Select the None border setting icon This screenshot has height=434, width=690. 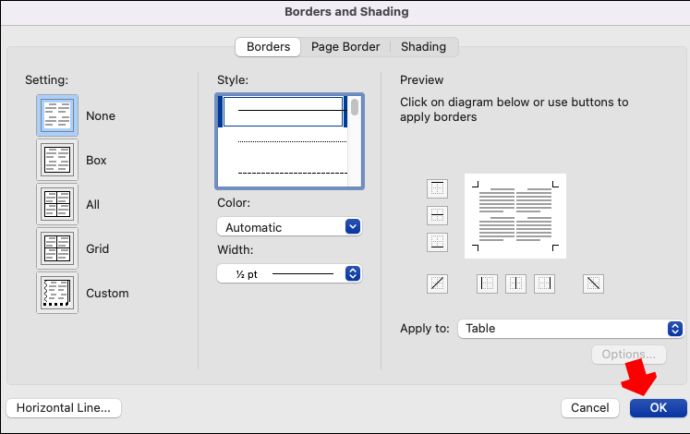[57, 115]
